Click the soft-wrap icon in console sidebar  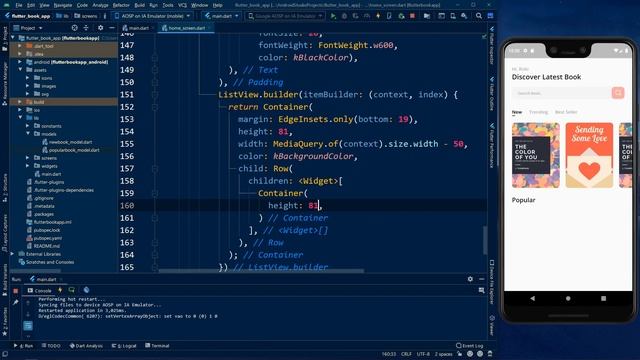[28, 326]
